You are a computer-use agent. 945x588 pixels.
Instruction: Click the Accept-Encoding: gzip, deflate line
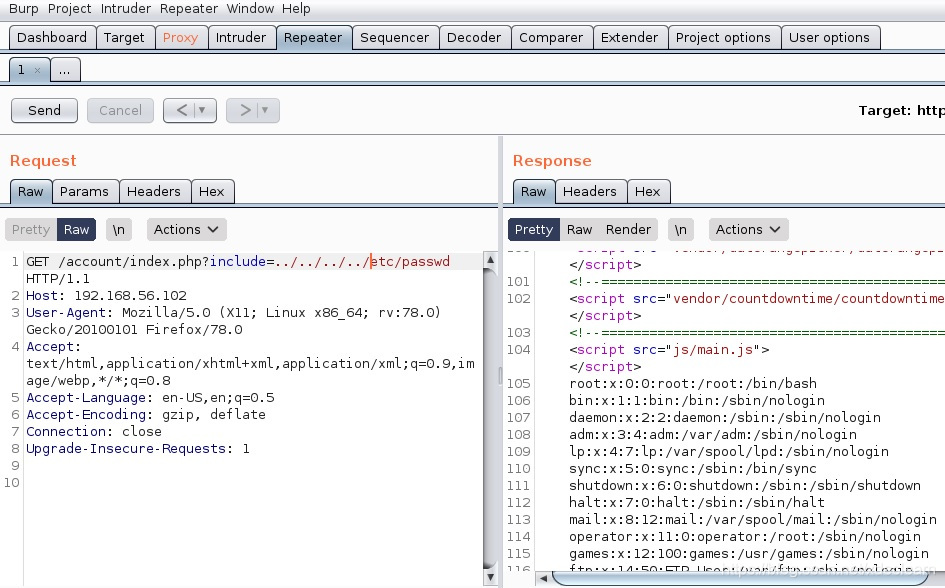(x=146, y=415)
